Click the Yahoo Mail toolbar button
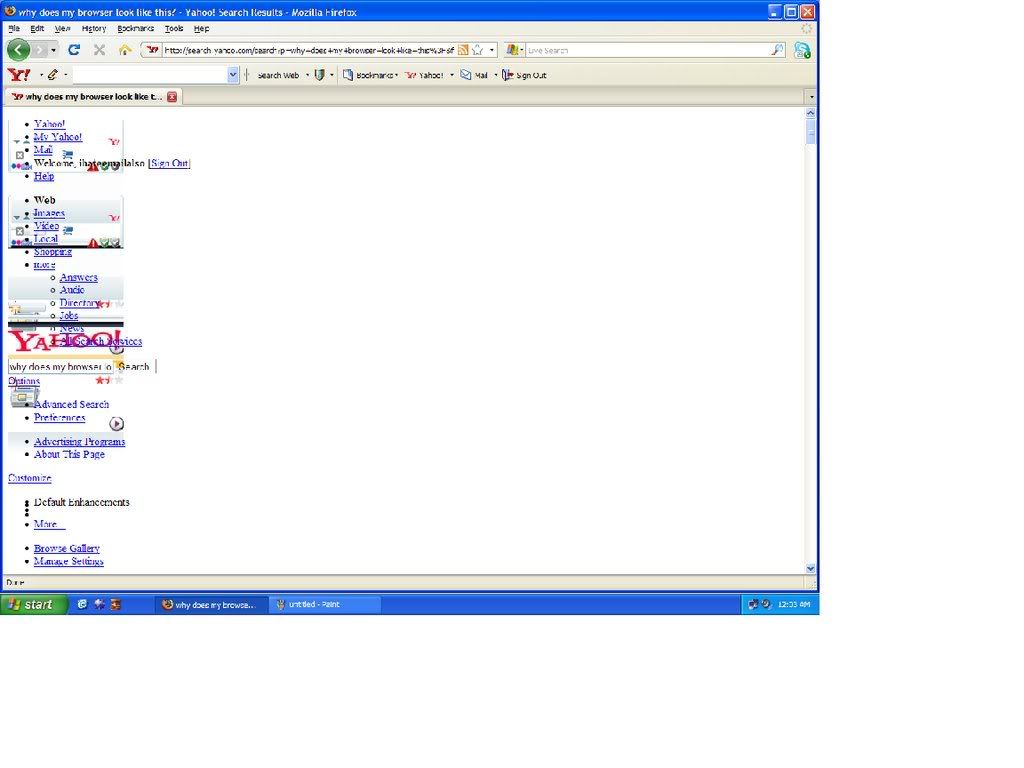 474,75
